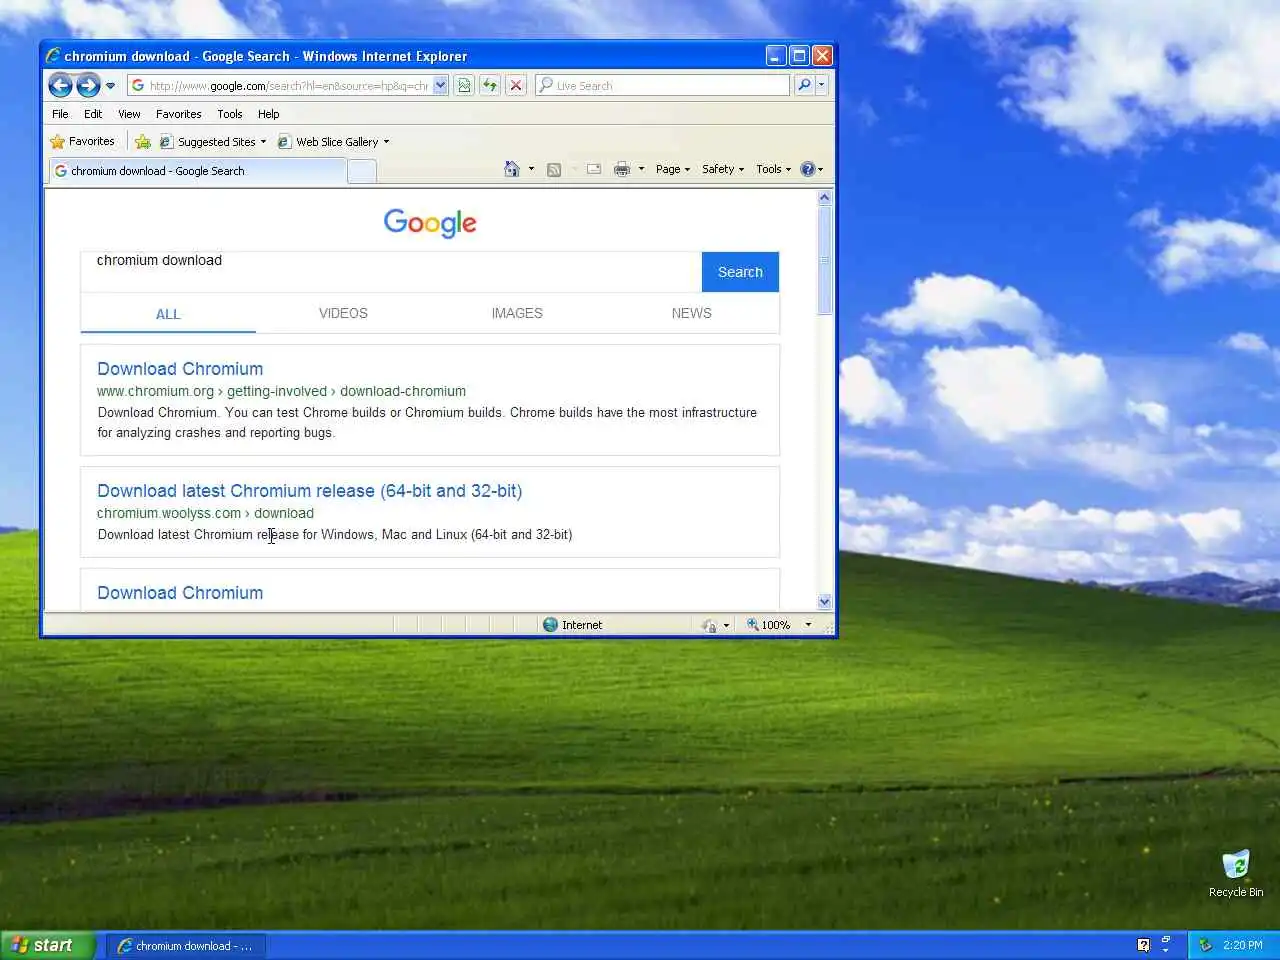Stop loading with the red X icon
1280x960 pixels.
pos(516,86)
